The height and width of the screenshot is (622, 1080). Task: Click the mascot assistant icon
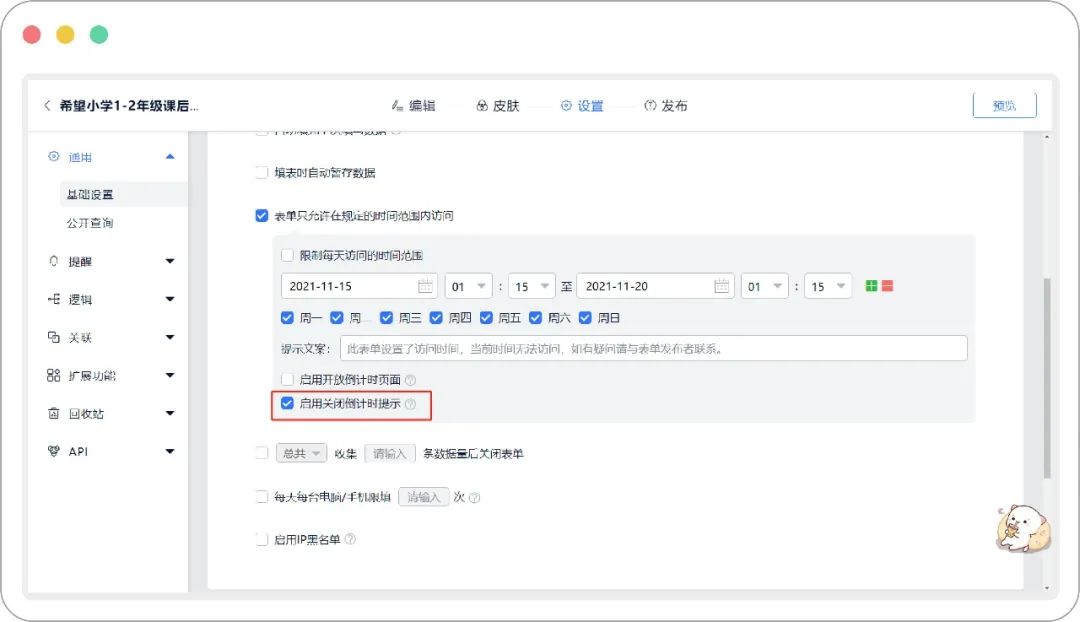click(1024, 528)
